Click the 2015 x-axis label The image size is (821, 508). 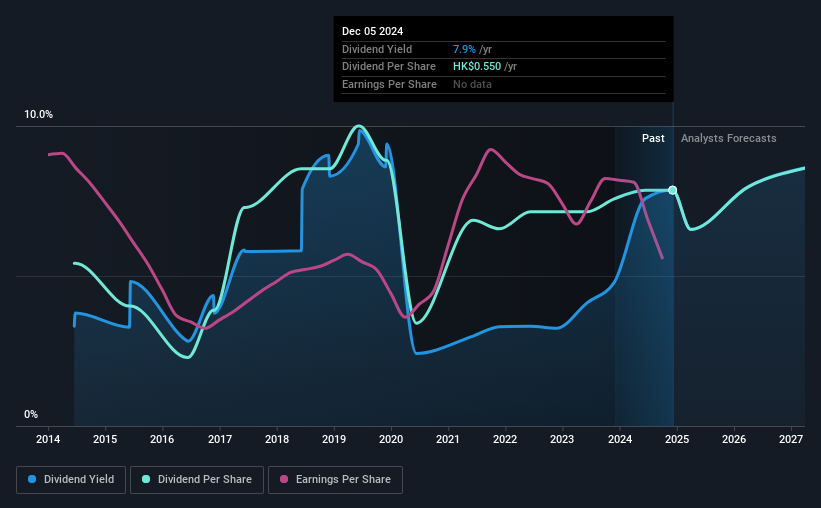click(x=105, y=439)
